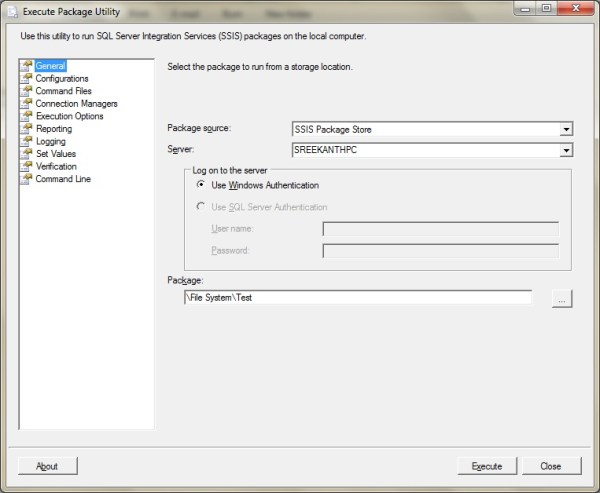Click the About button
The image size is (600, 493).
47,466
